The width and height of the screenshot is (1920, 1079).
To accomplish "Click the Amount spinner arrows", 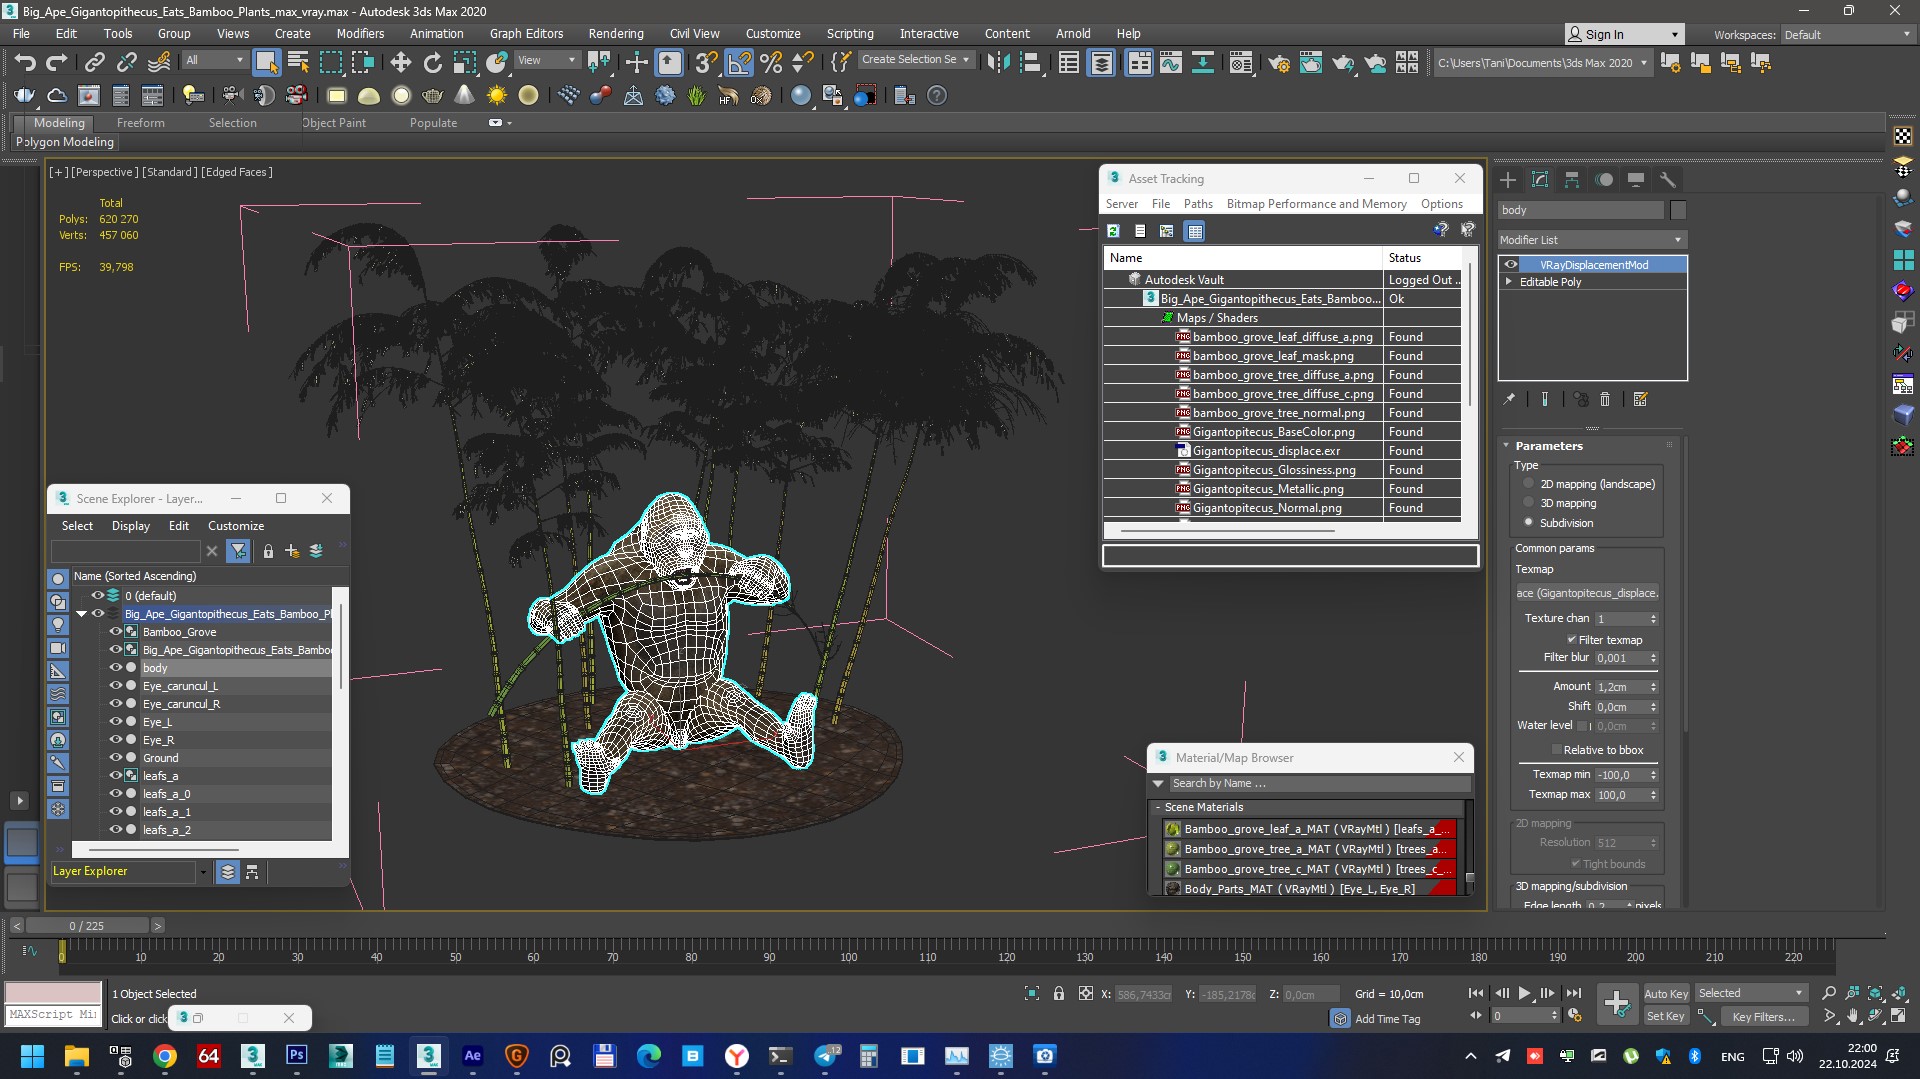I will tap(1653, 687).
